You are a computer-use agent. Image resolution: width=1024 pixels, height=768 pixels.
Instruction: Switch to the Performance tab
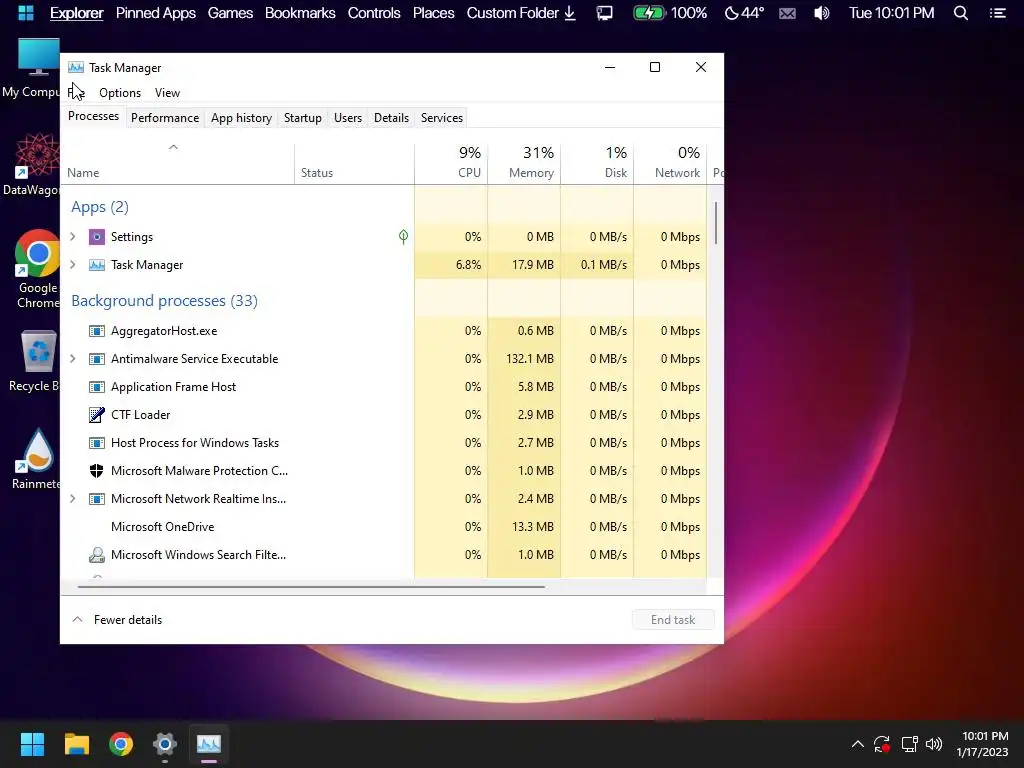click(x=165, y=118)
